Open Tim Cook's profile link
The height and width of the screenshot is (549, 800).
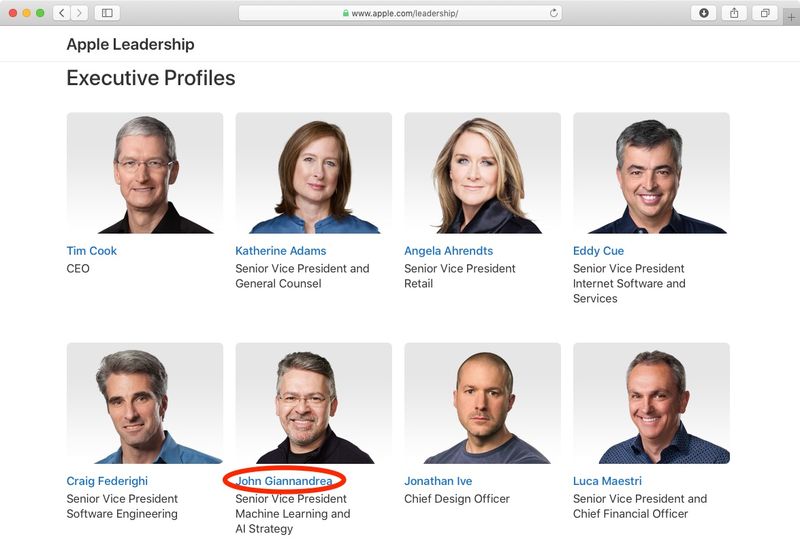[x=91, y=251]
